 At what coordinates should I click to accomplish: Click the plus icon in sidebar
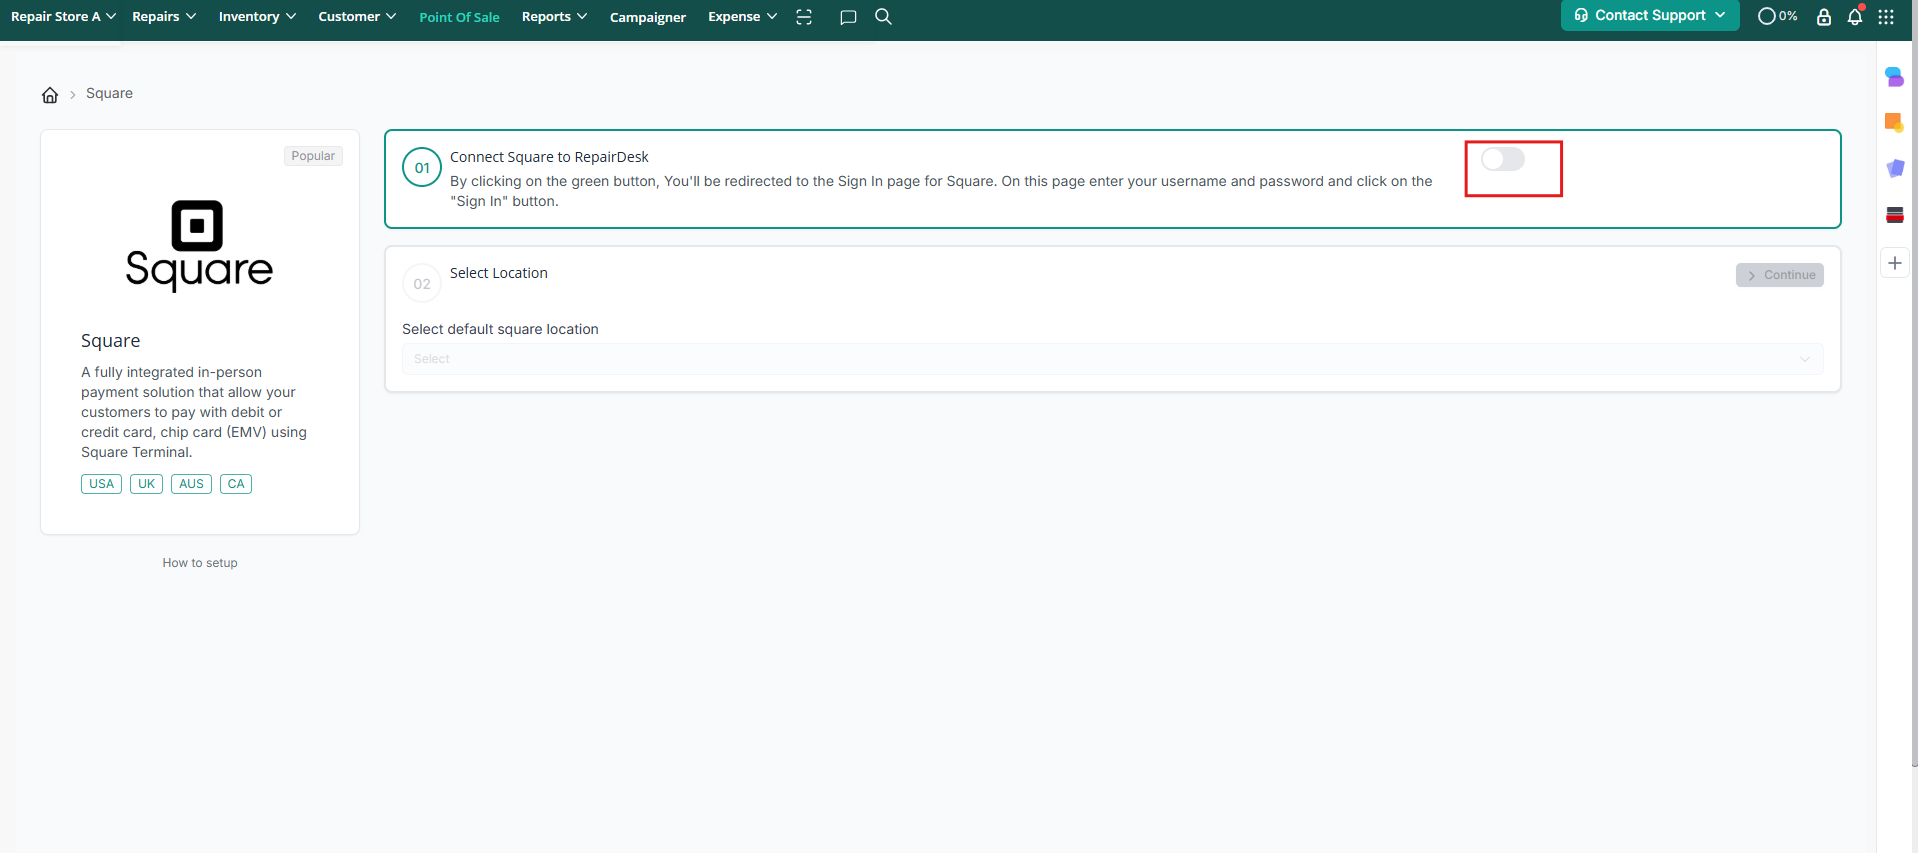[x=1895, y=263]
